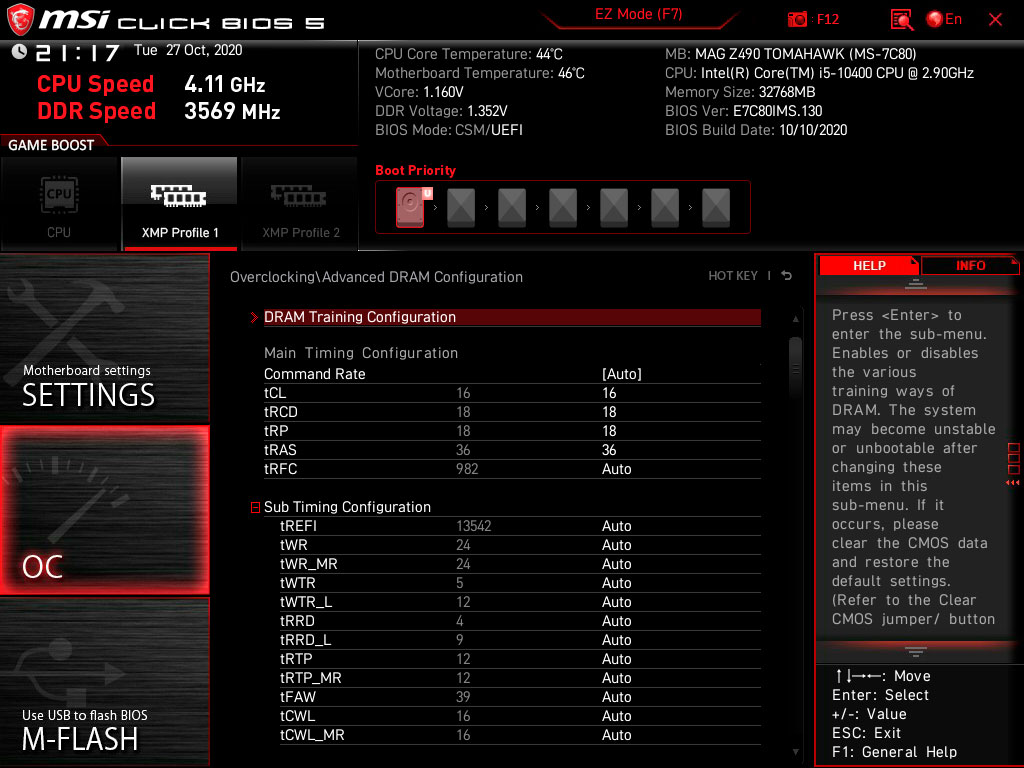Edit the tREFI Auto value field
The image size is (1024, 768).
pos(616,526)
